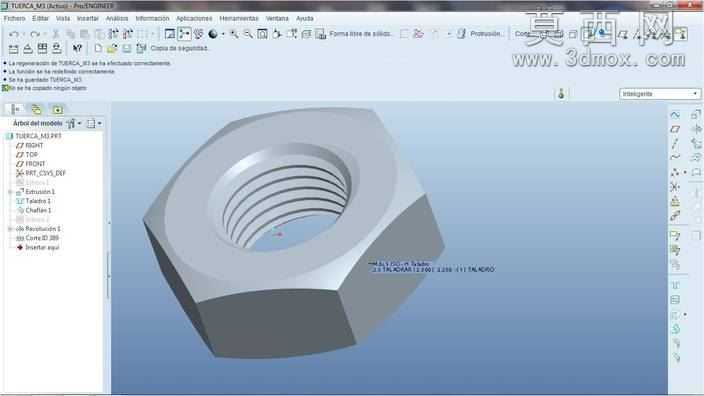
Task: Click the orient mode icon
Action: (x=198, y=34)
